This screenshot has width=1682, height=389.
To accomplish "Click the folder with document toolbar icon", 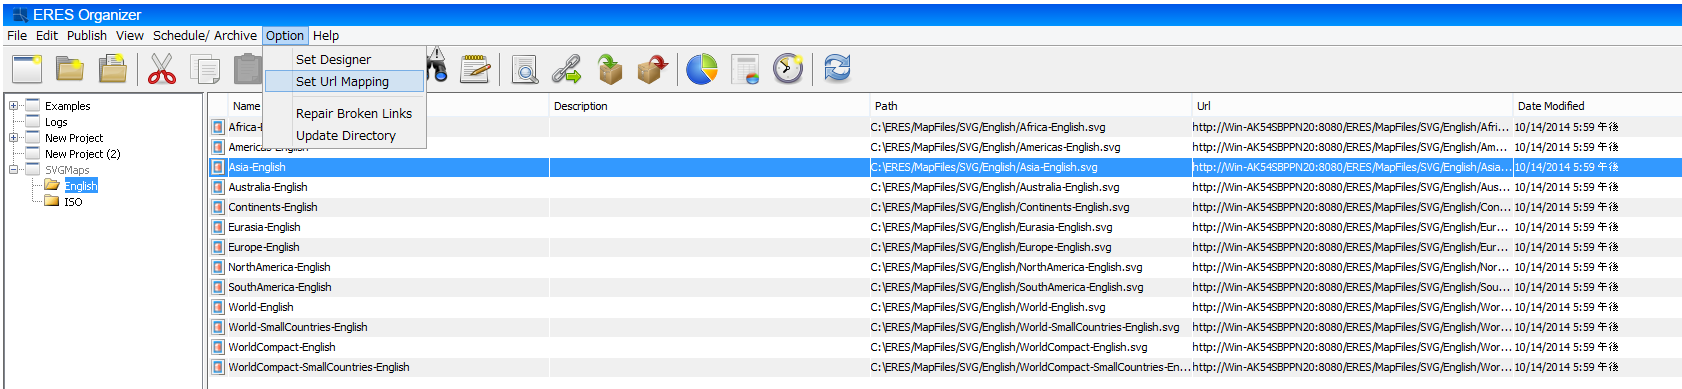I will 113,69.
